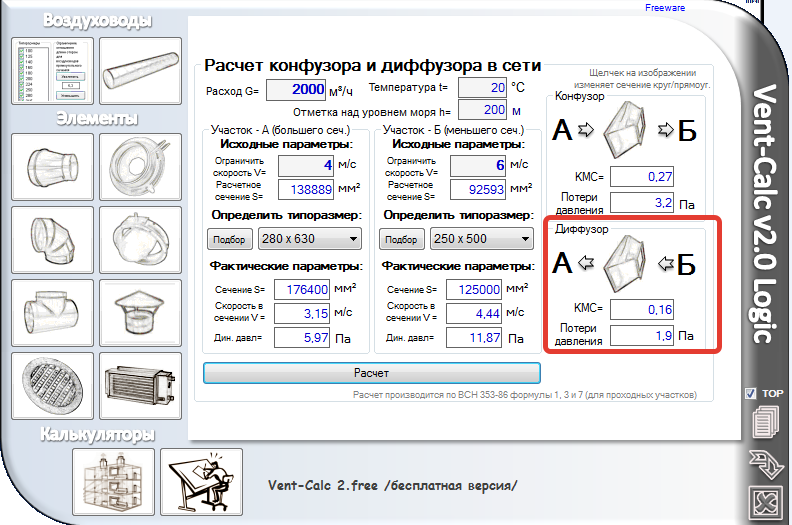Click section A calculated area 138889

pos(306,189)
